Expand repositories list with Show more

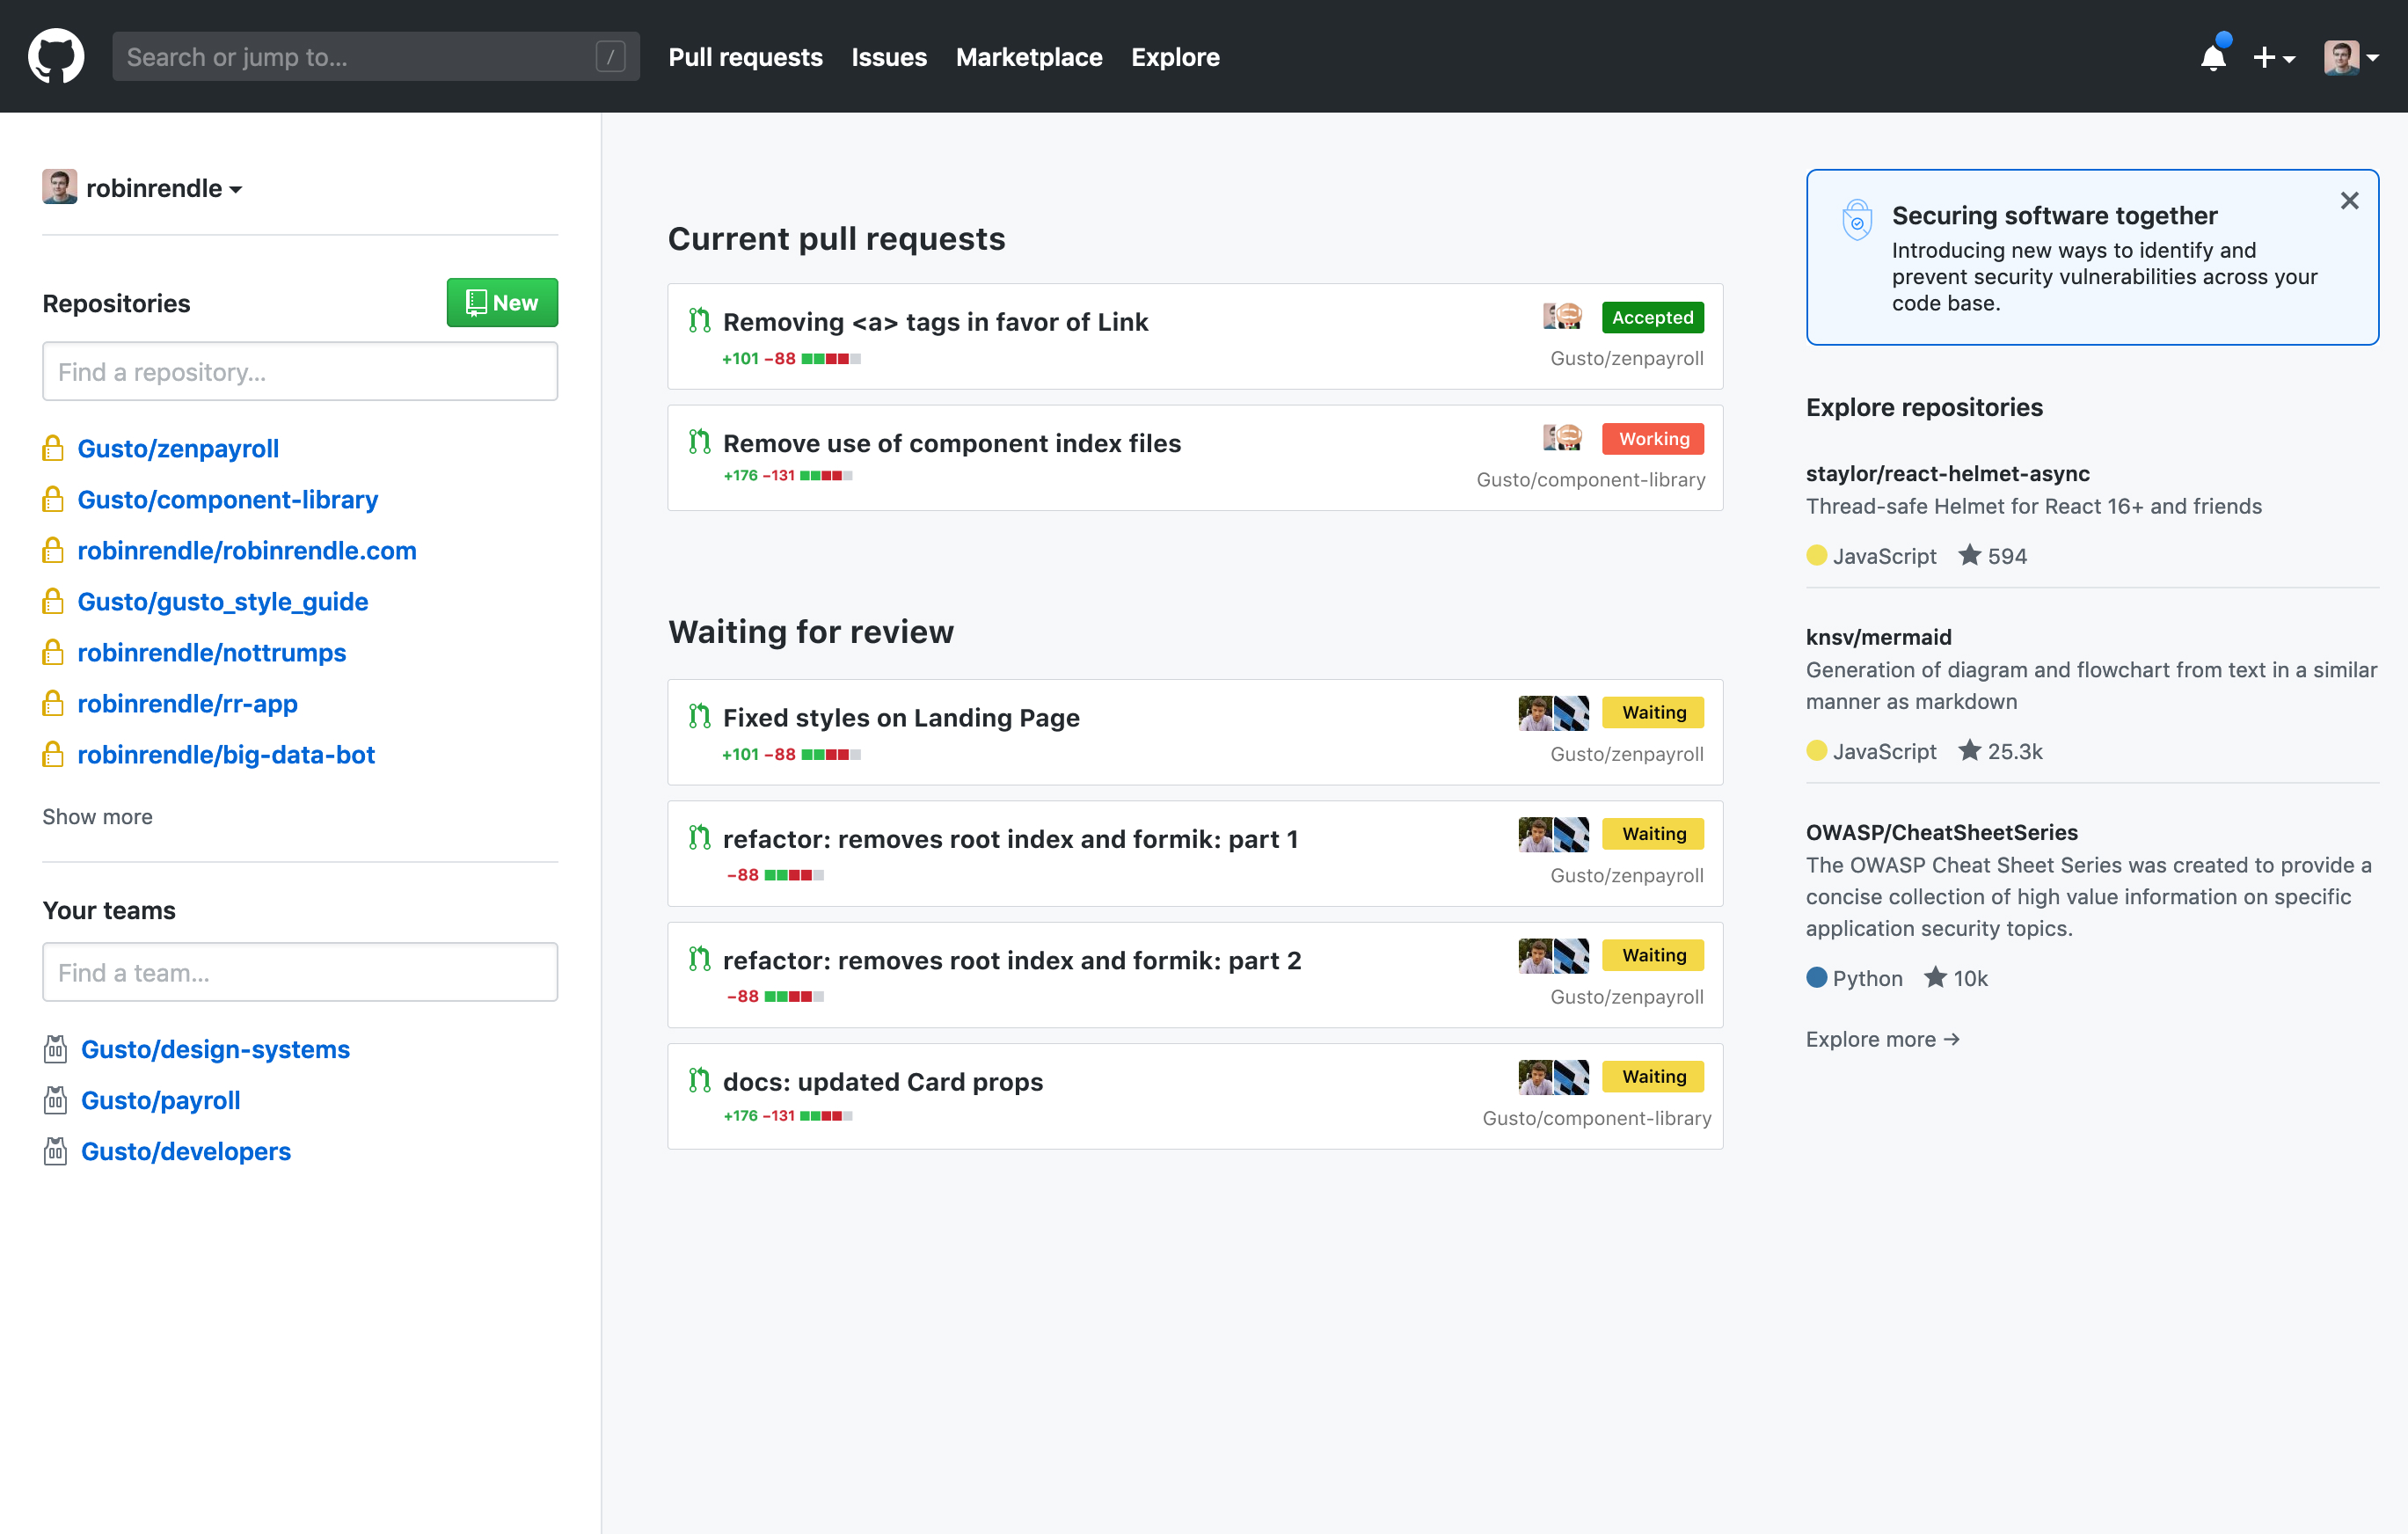[x=97, y=817]
